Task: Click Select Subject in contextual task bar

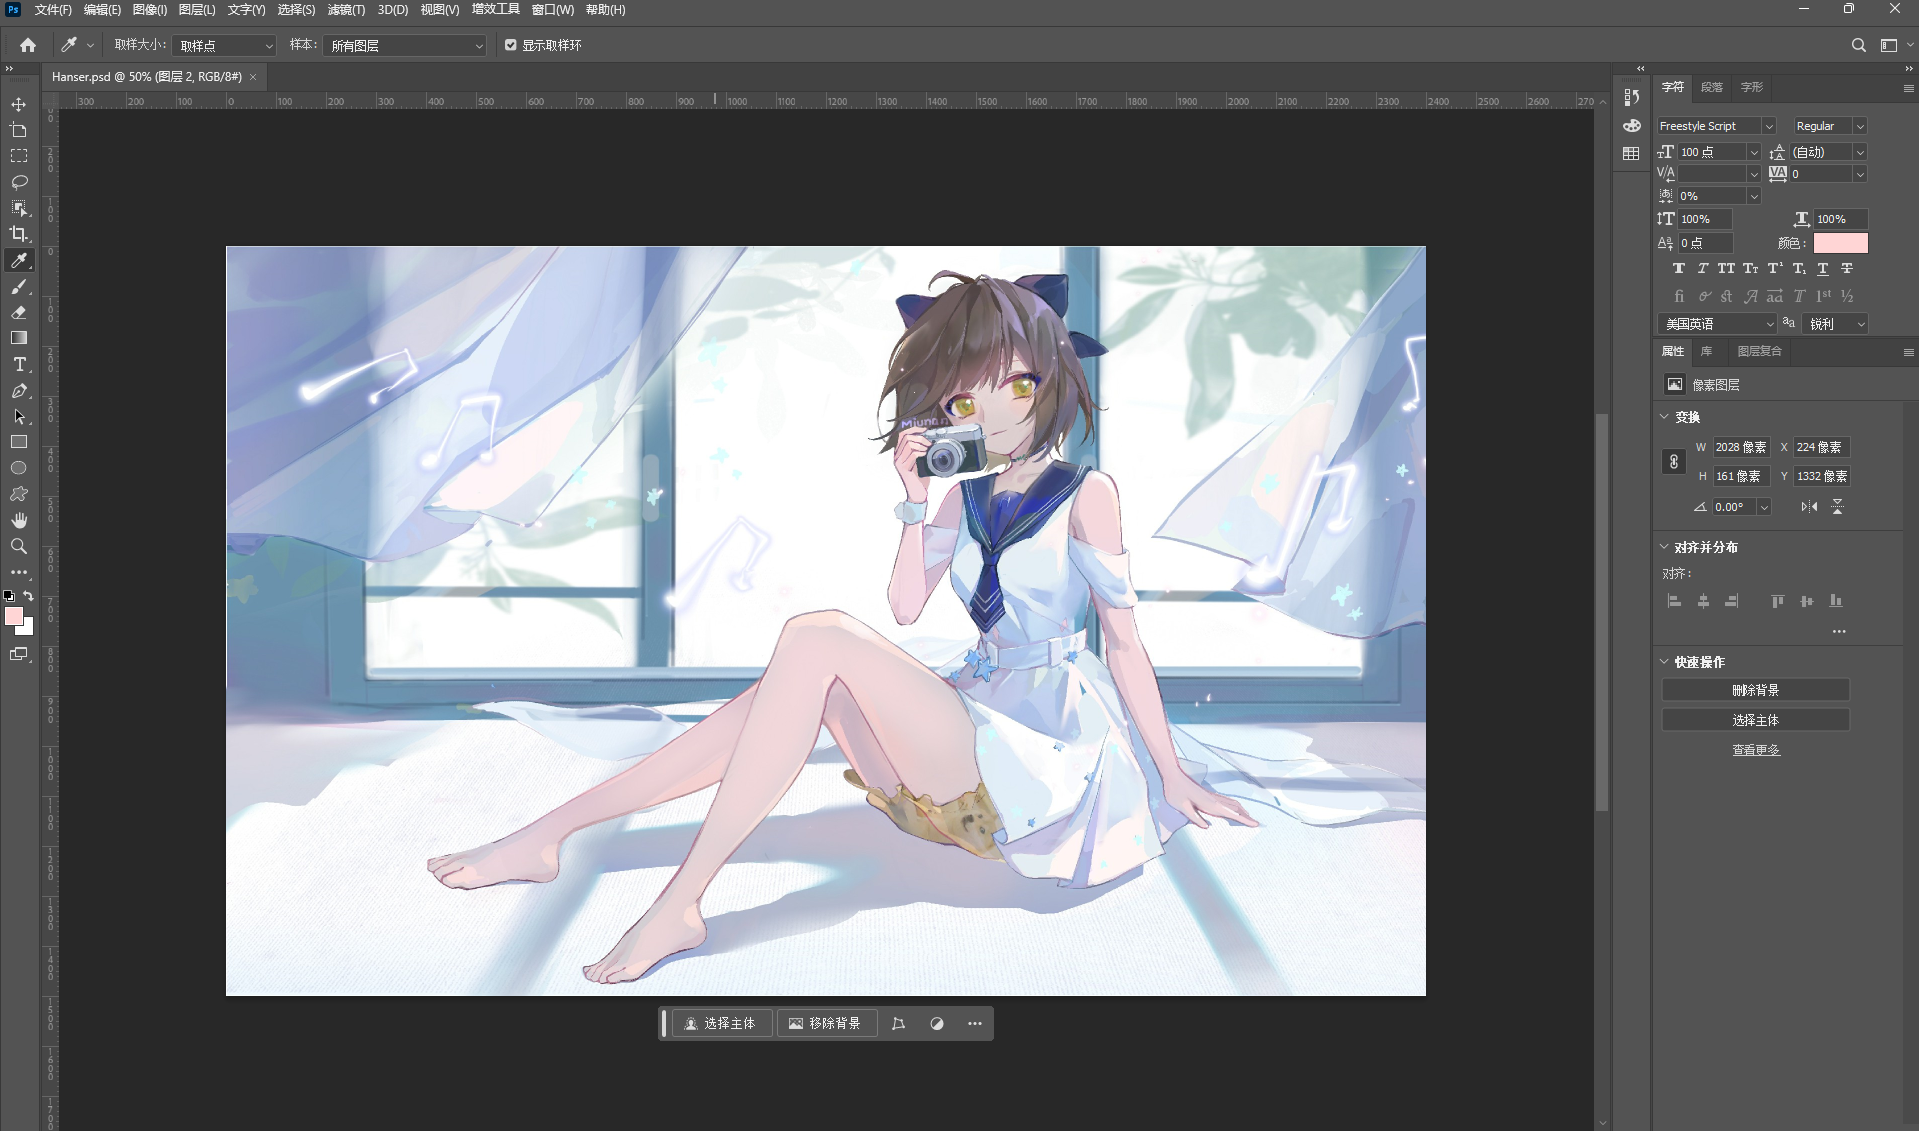Action: [x=721, y=1024]
